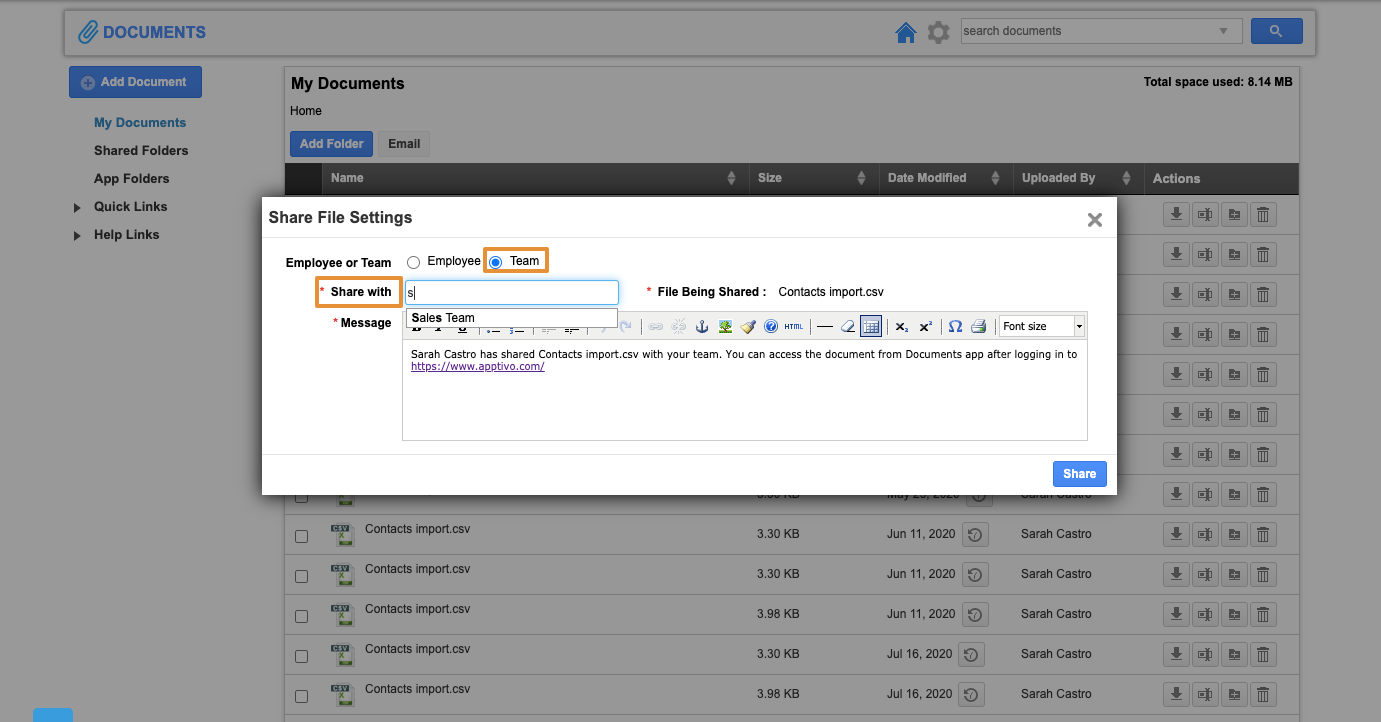
Task: Click into the Share with text field
Action: point(512,292)
